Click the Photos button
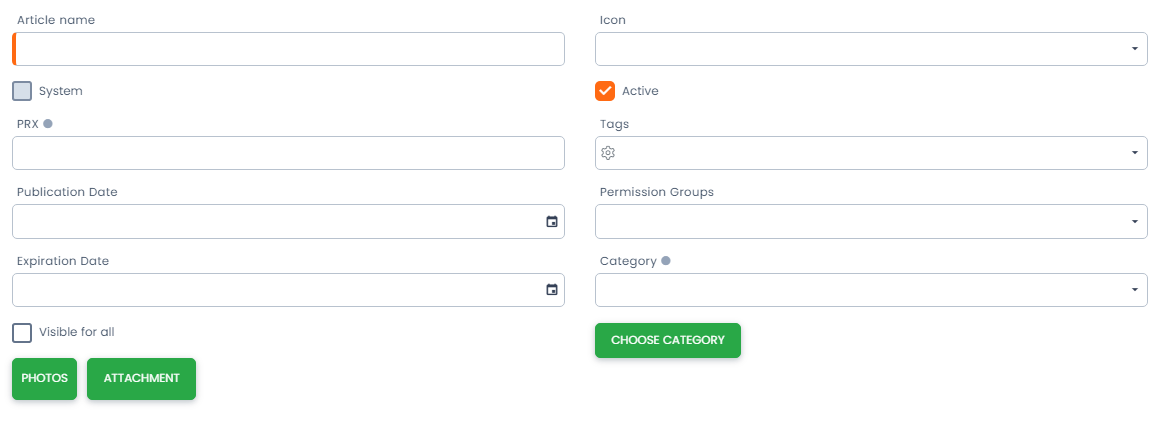Screen dimensions: 1157x424 coord(44,379)
